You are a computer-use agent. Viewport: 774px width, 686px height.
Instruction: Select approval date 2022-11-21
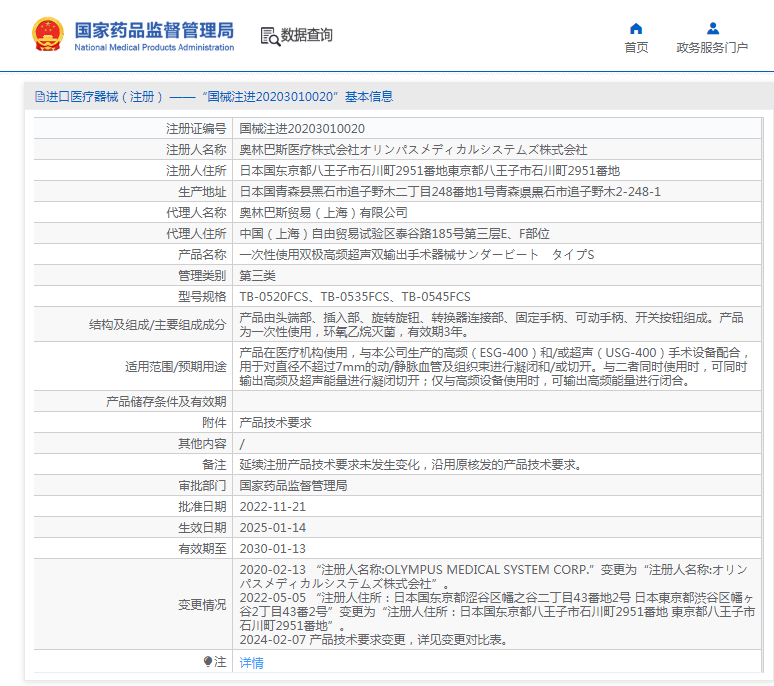272,506
